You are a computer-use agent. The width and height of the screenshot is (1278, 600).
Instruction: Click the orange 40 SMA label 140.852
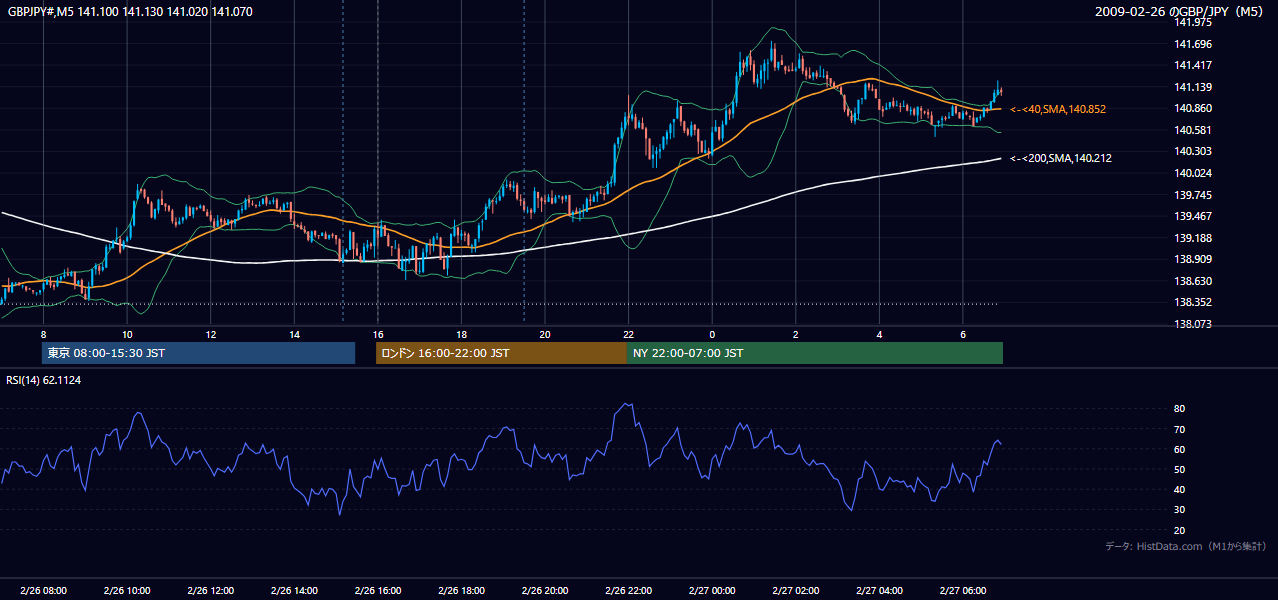(x=1058, y=109)
